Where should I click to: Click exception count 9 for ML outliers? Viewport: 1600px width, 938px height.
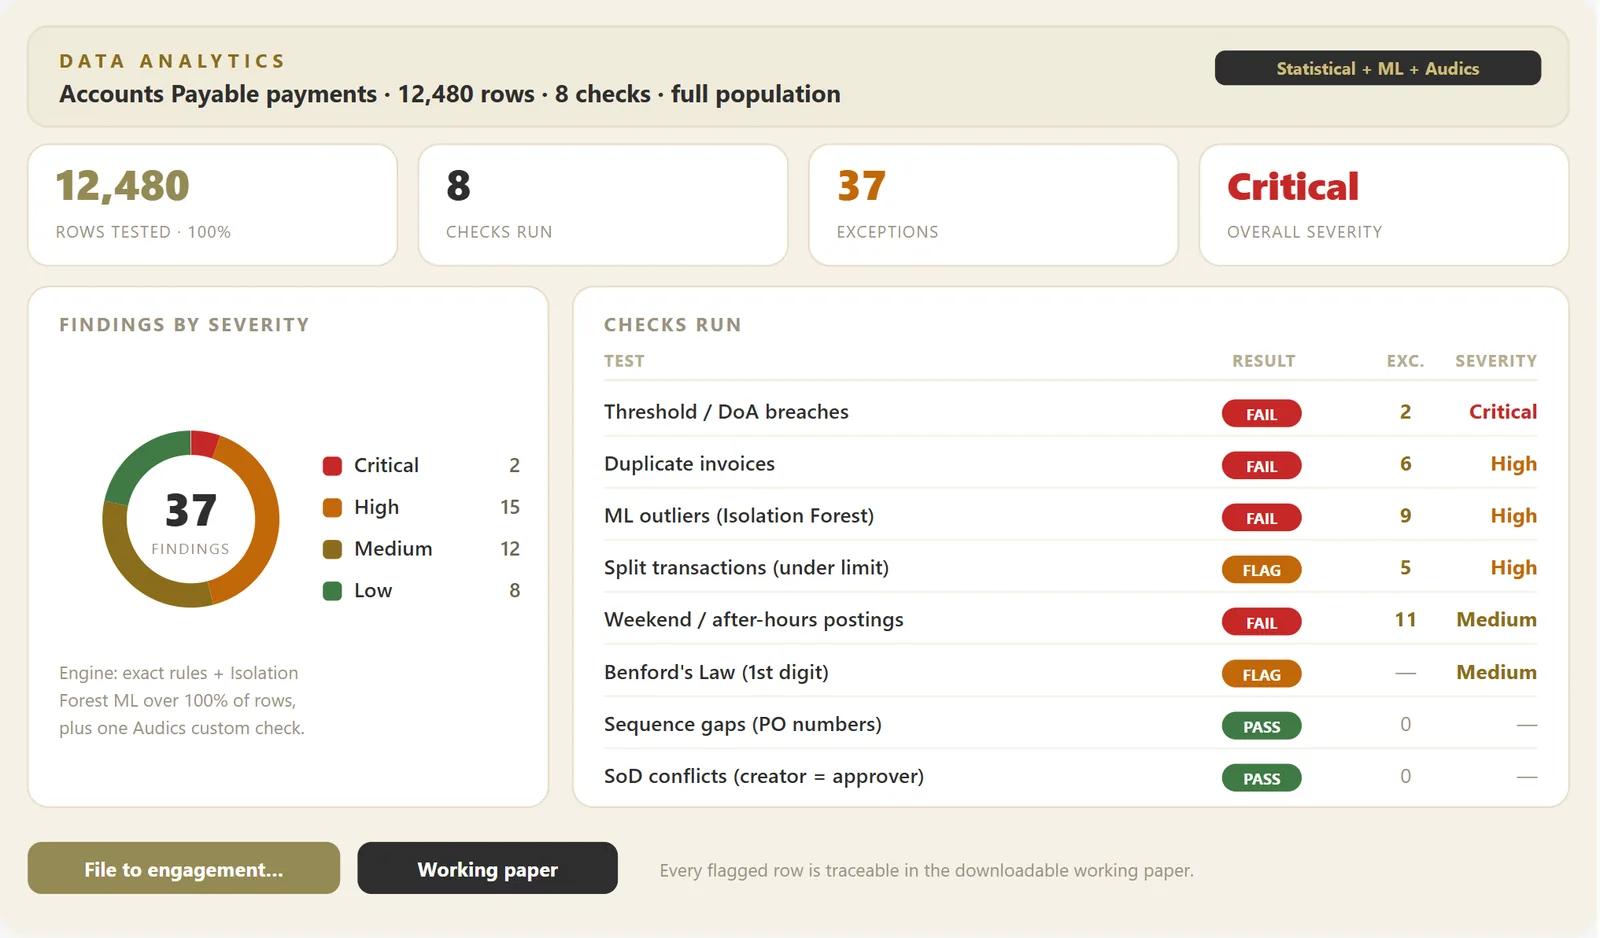click(1405, 516)
